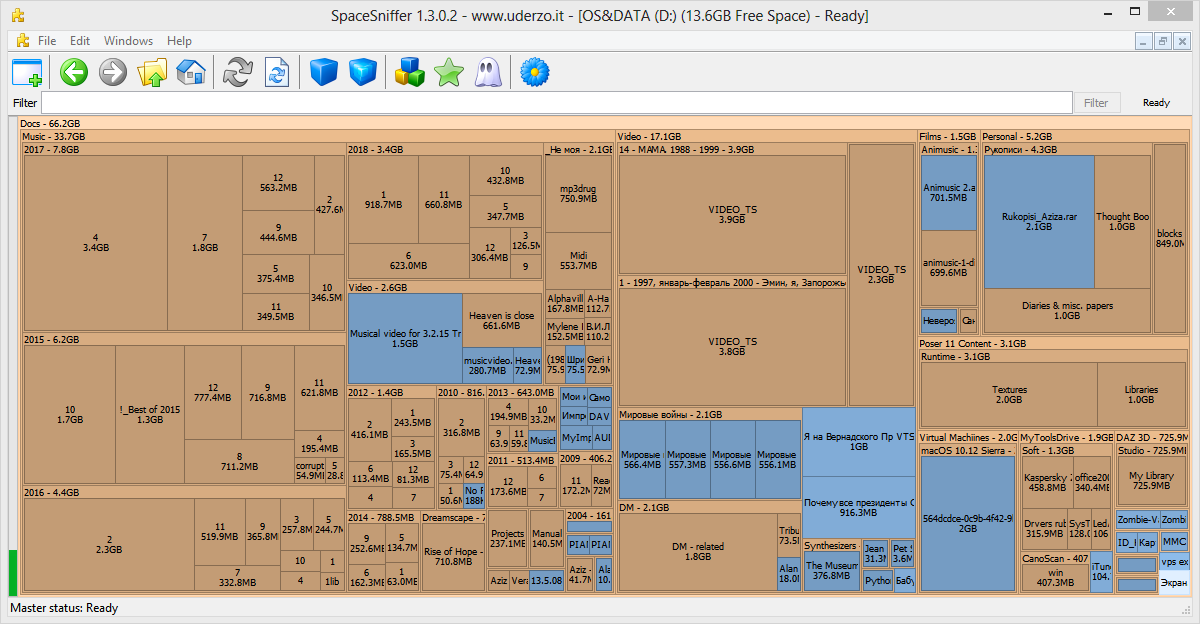Viewport: 1200px width, 624px height.
Task: Open the Windows menu
Action: (128, 41)
